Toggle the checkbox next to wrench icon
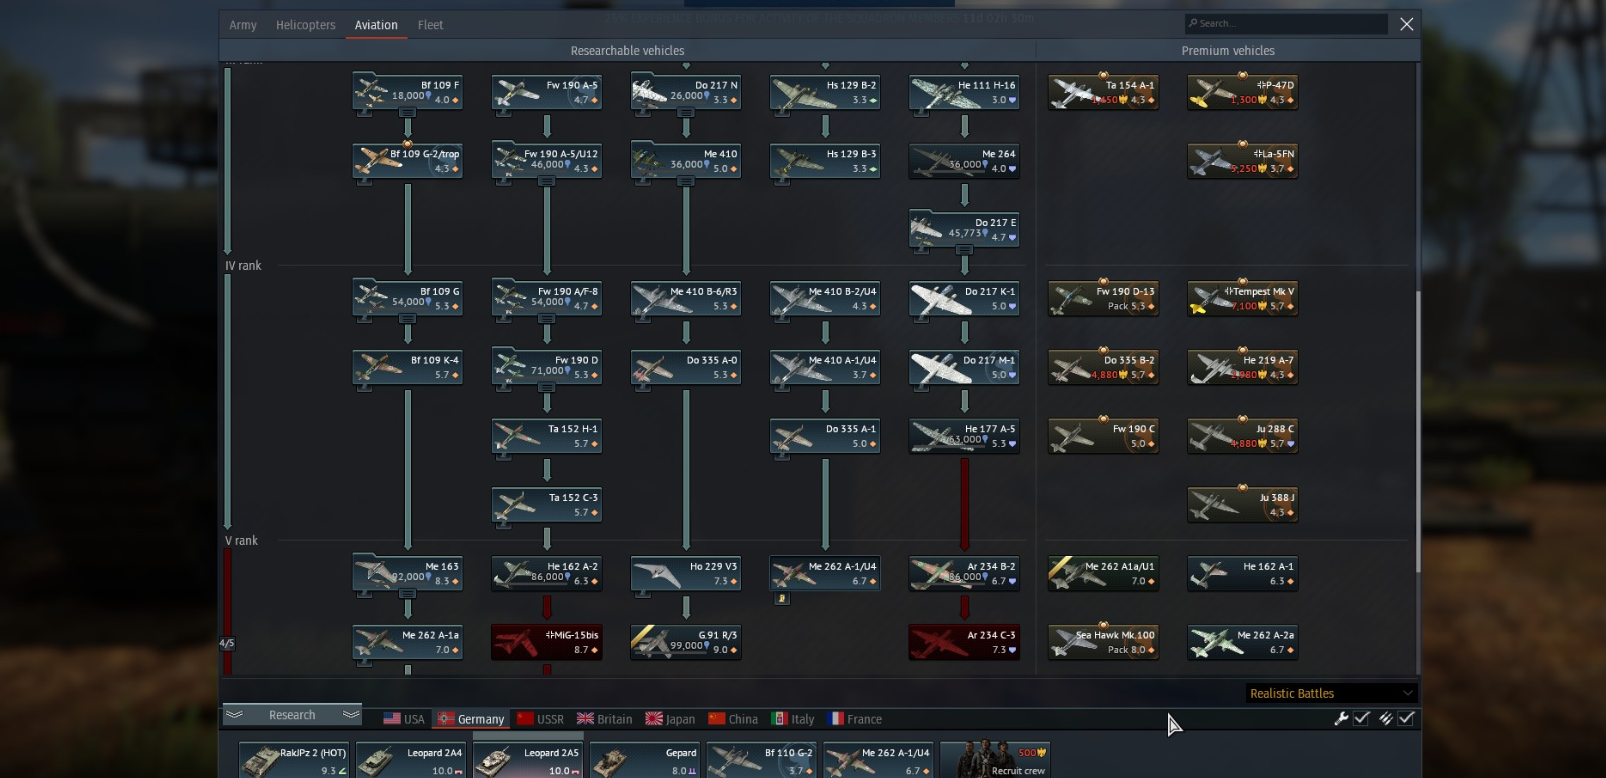 pyautogui.click(x=1362, y=718)
